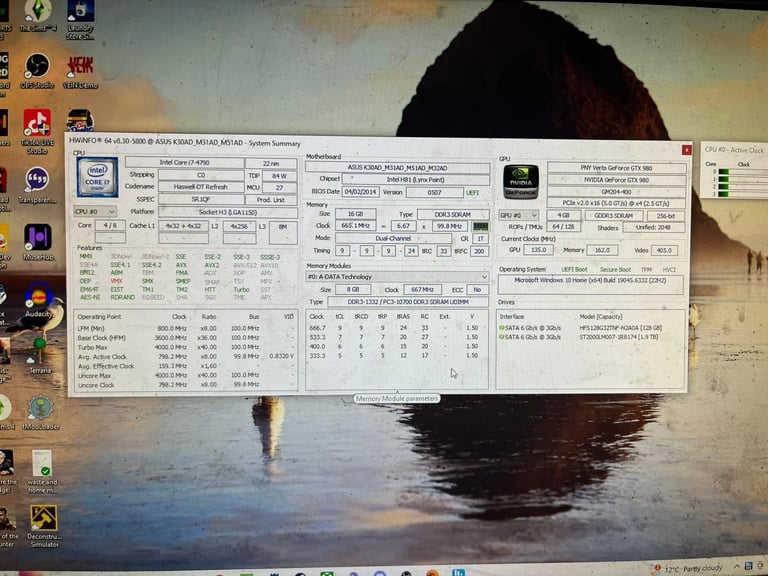This screenshot has height=576, width=768.
Task: Click the Microsoft Windows 10 Home operating system field
Action: tap(590, 284)
